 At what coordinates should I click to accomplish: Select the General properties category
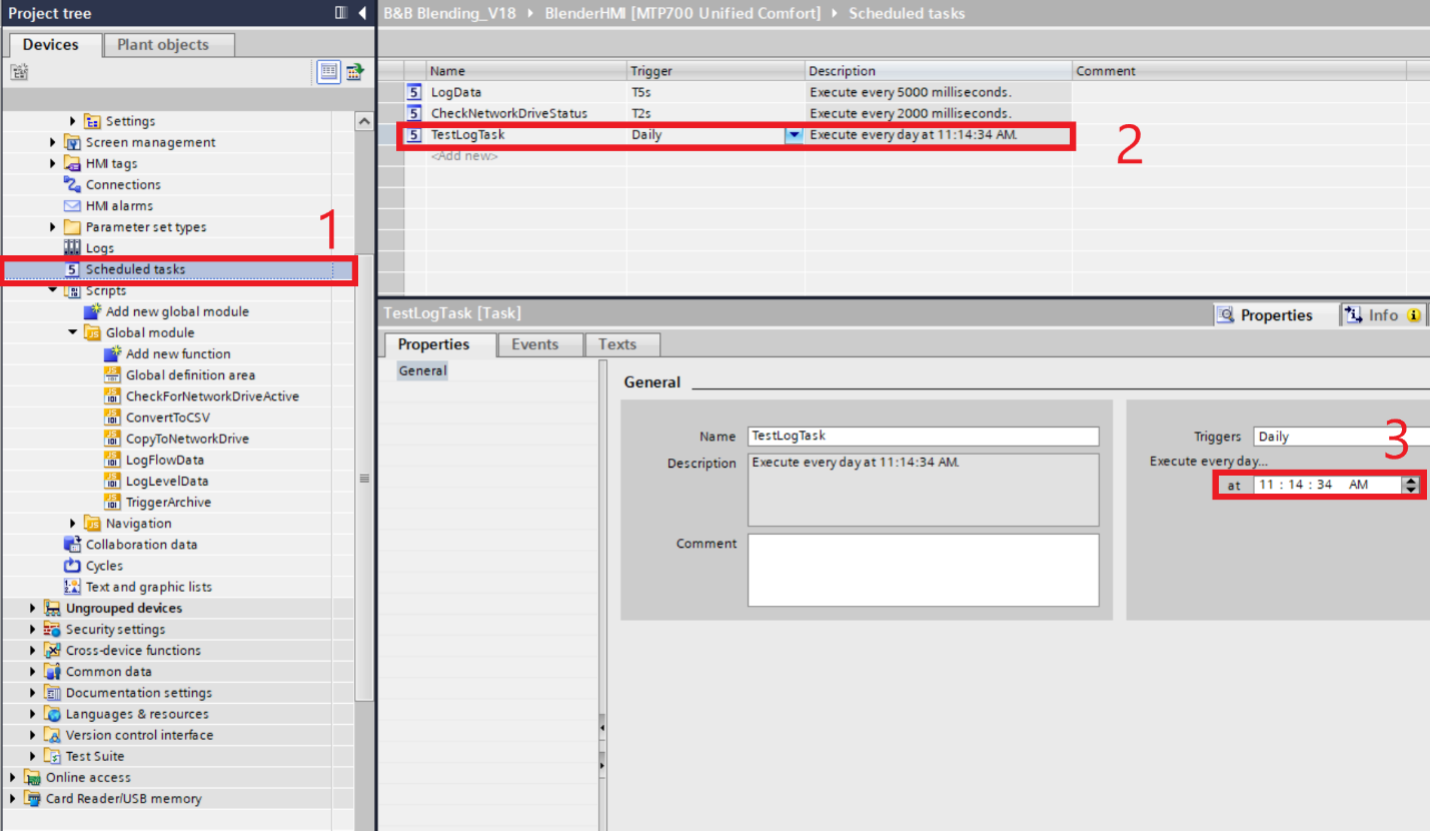click(423, 370)
